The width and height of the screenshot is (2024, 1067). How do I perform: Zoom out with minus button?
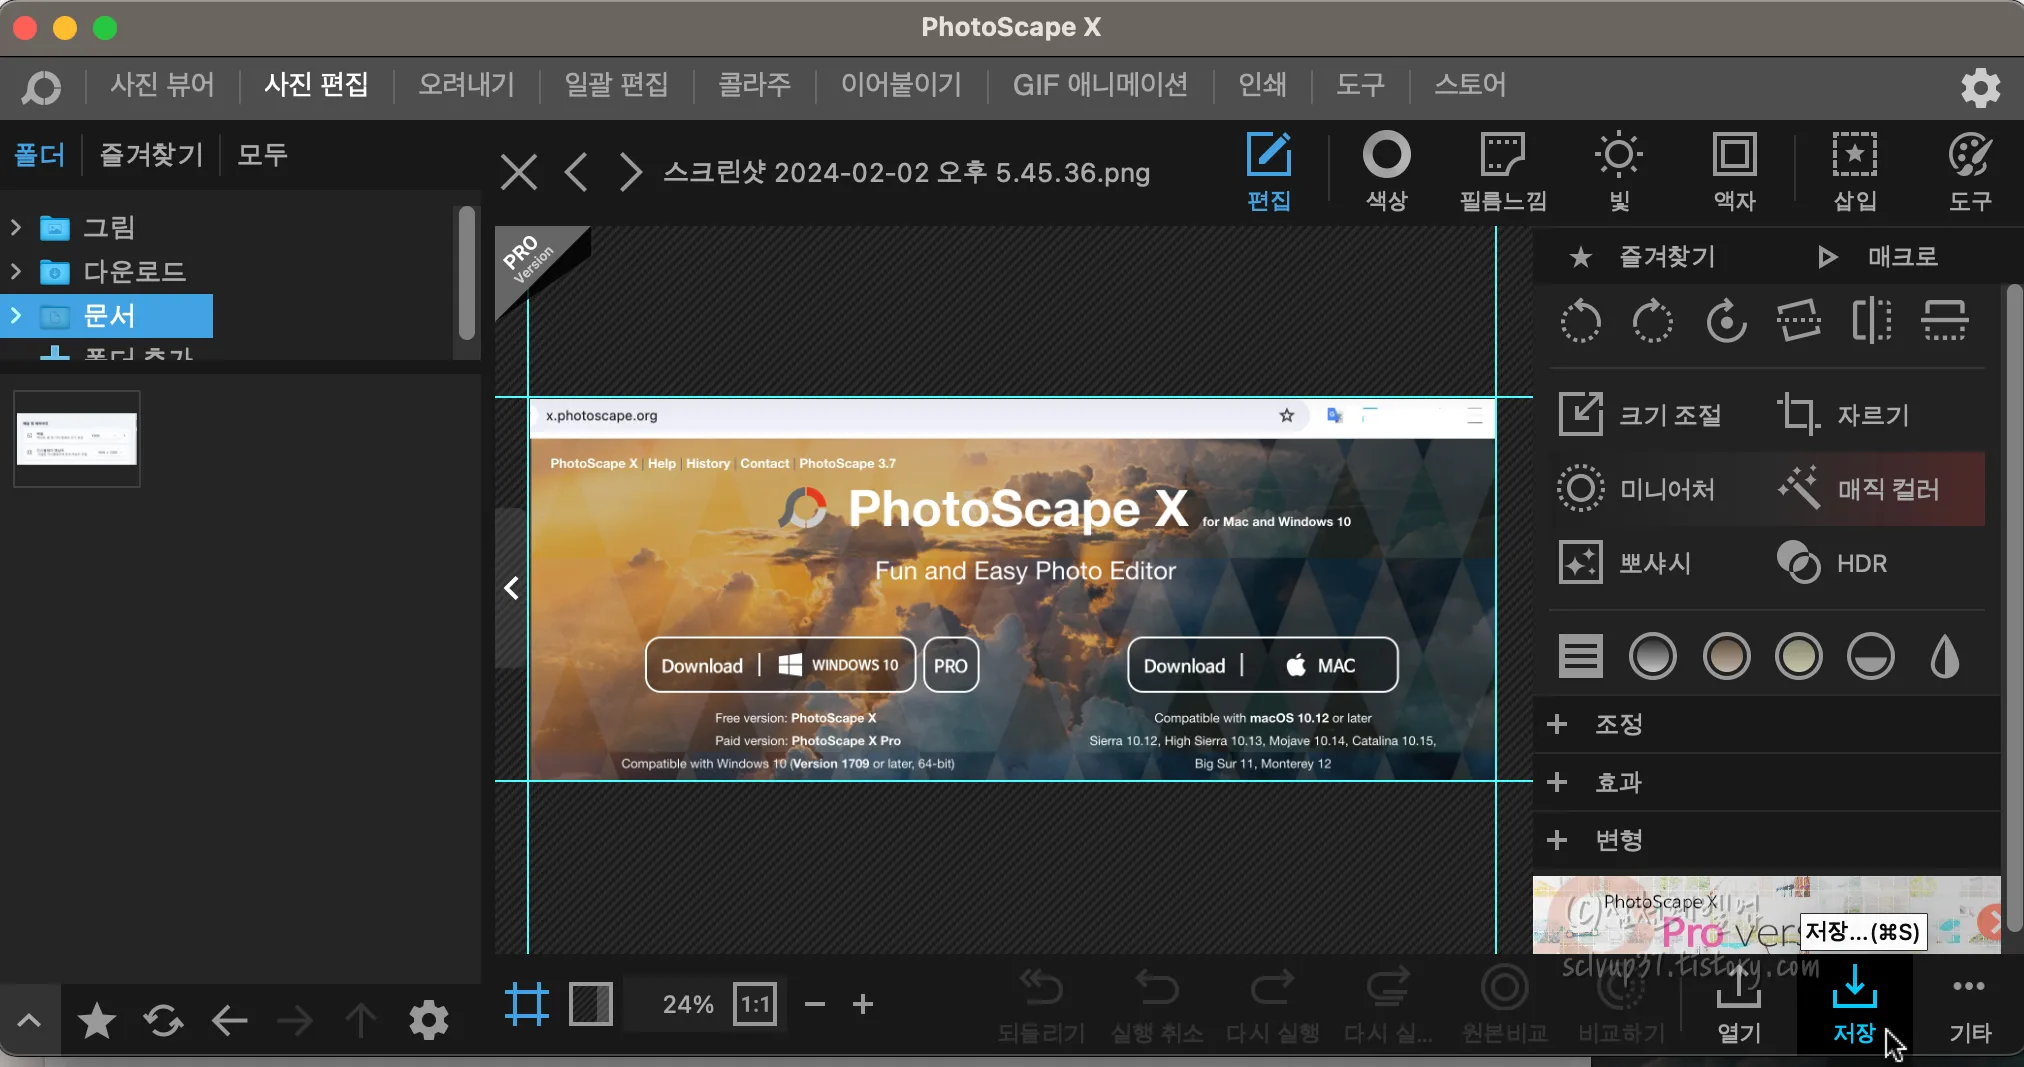pos(815,1004)
